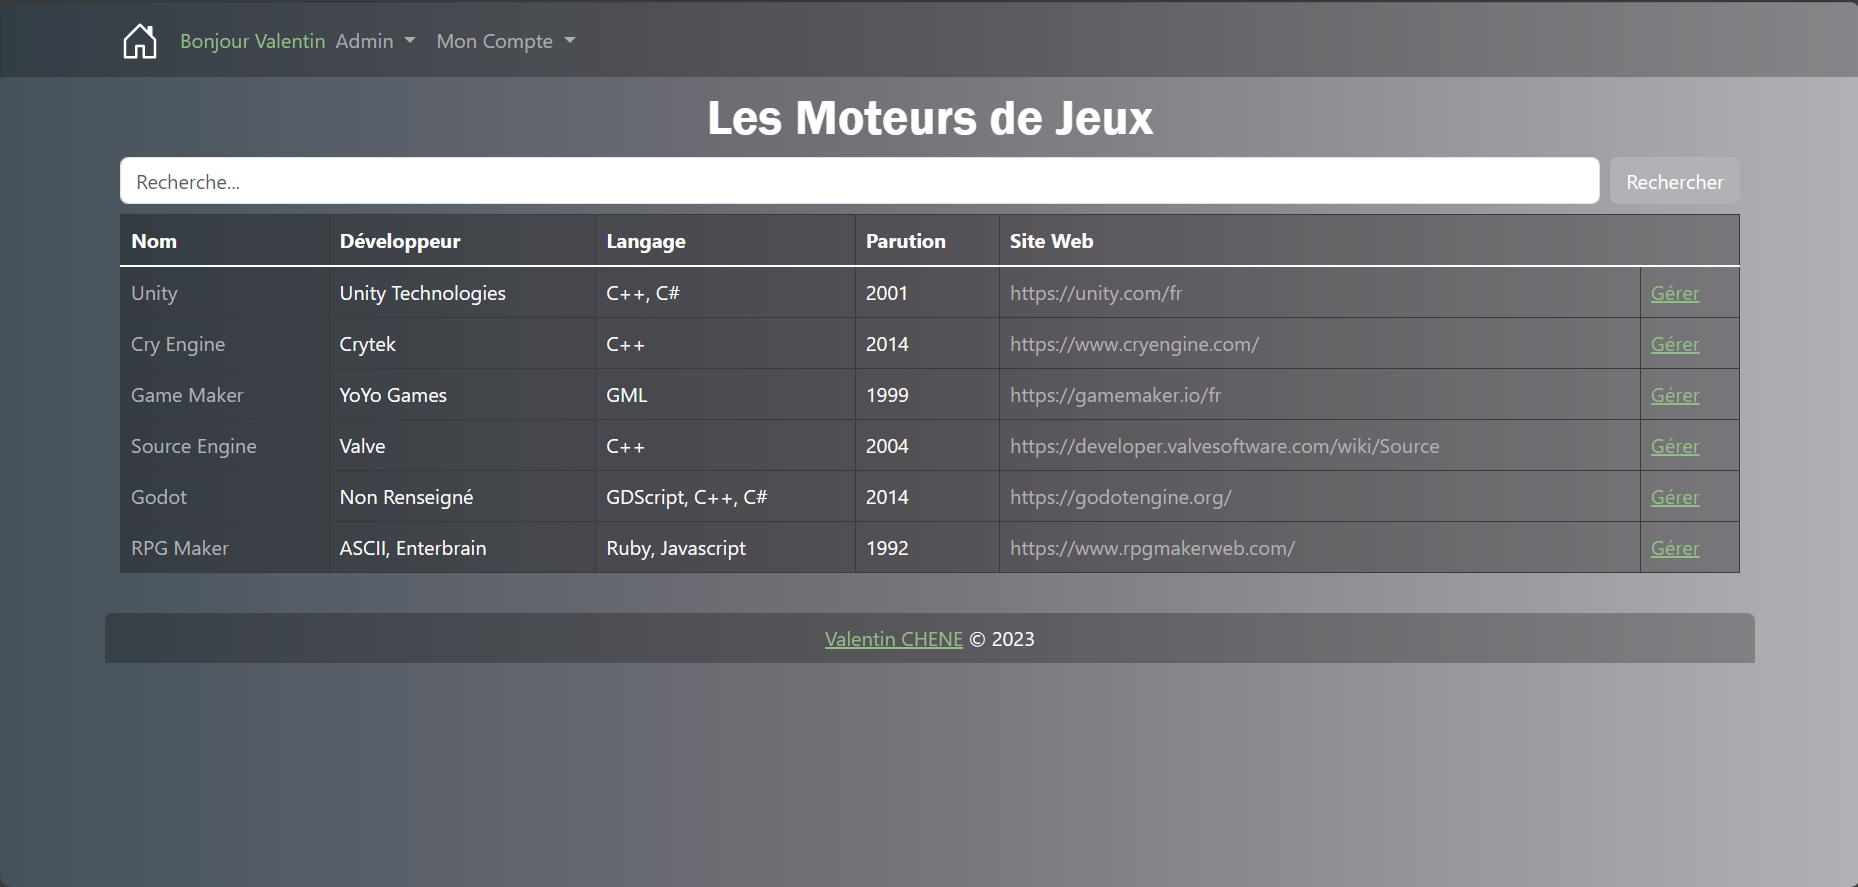This screenshot has height=887, width=1858.
Task: Click the Bonjour Valentin greeting
Action: coord(253,41)
